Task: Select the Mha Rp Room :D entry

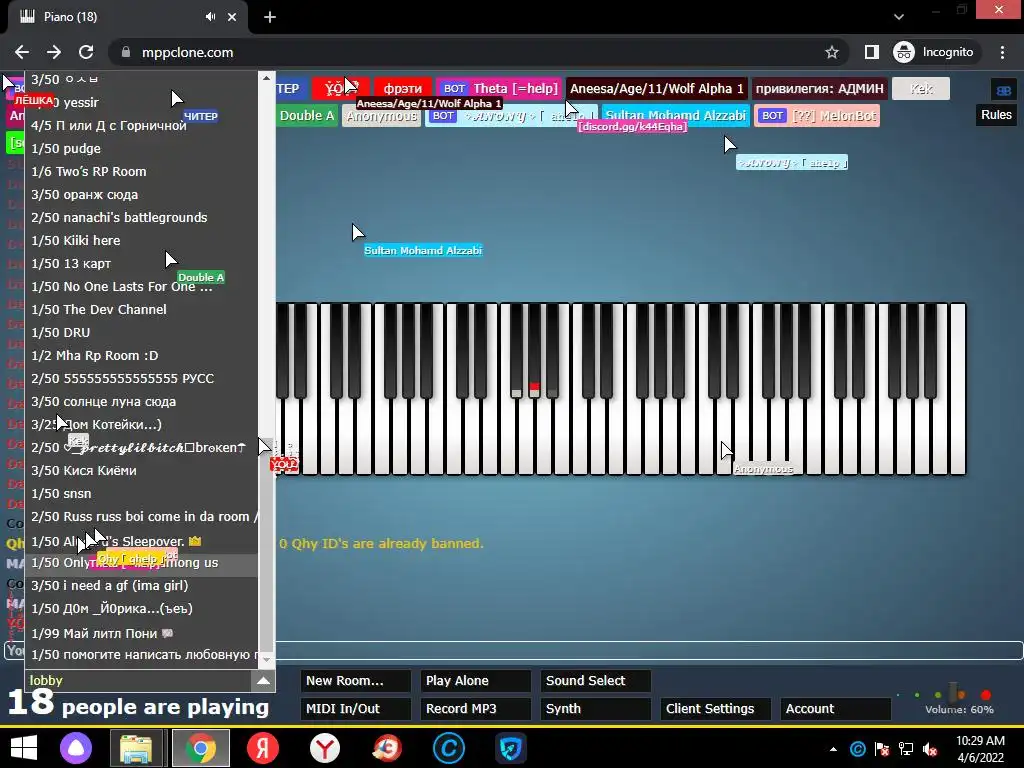Action: click(141, 355)
